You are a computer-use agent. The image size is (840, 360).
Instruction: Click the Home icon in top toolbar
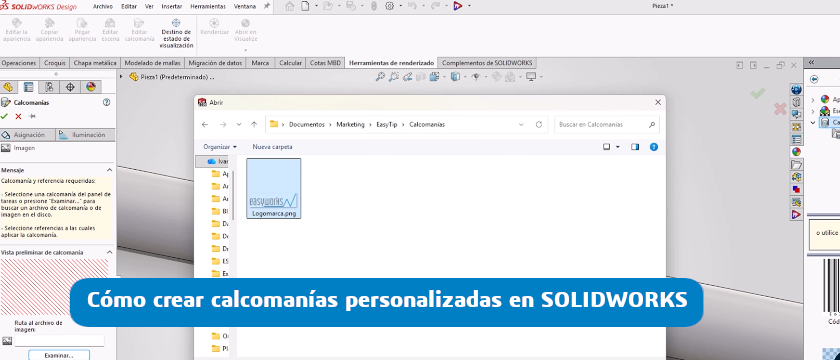pyautogui.click(x=290, y=6)
